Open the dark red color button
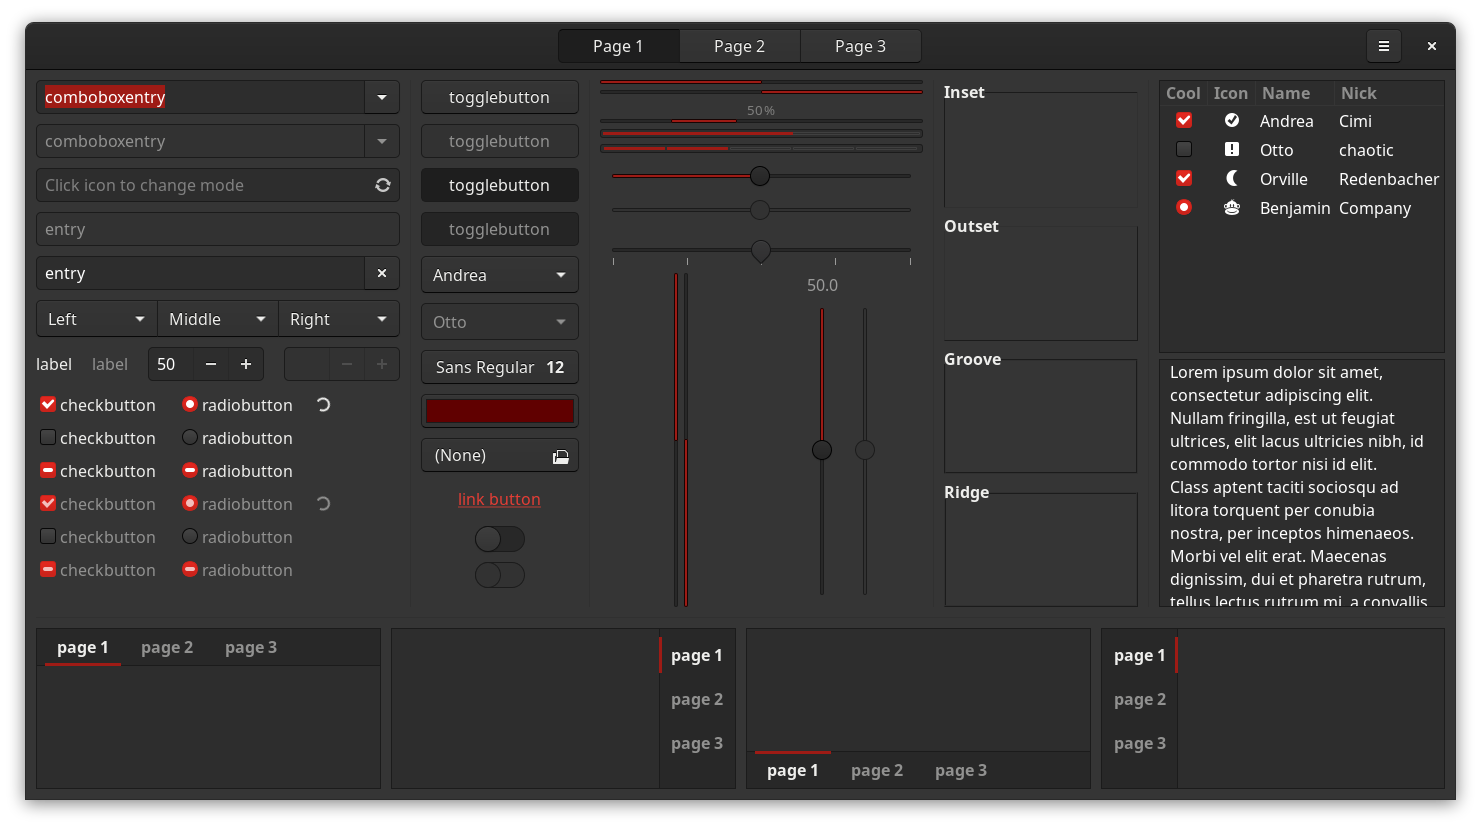The image size is (1481, 828). pos(500,411)
